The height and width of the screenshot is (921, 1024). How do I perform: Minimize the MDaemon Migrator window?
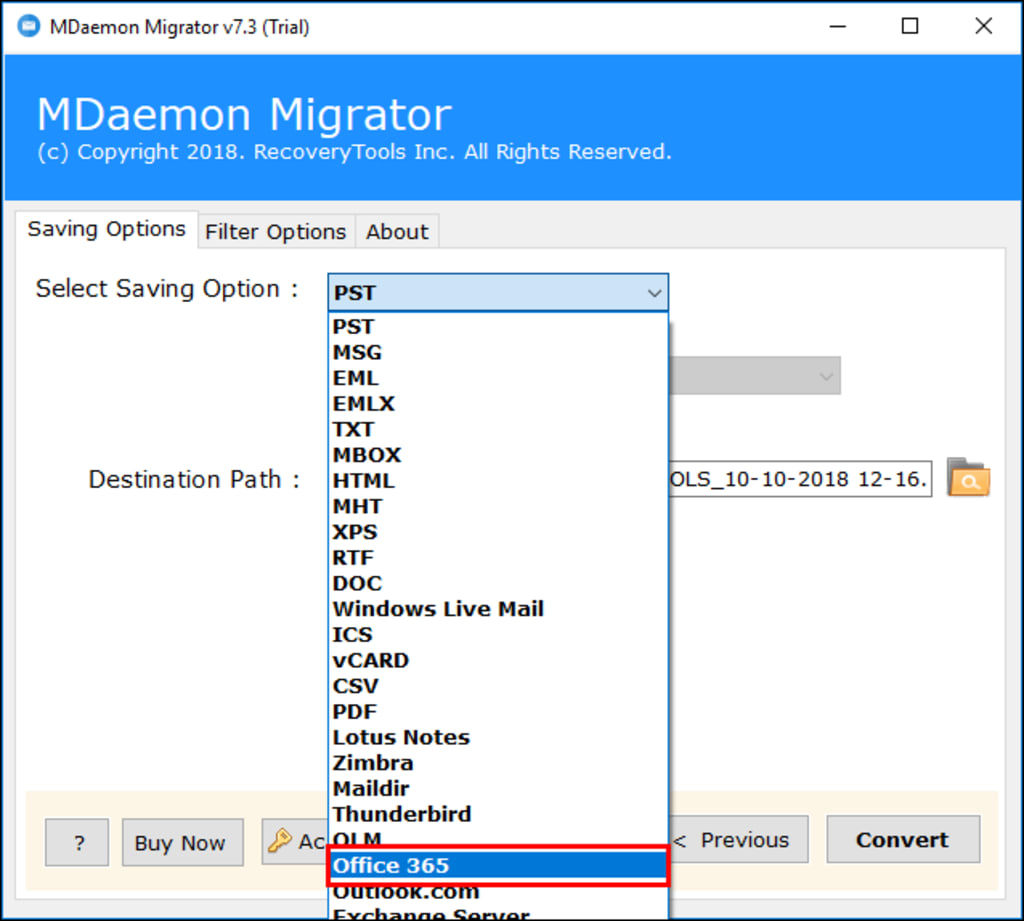tap(838, 26)
